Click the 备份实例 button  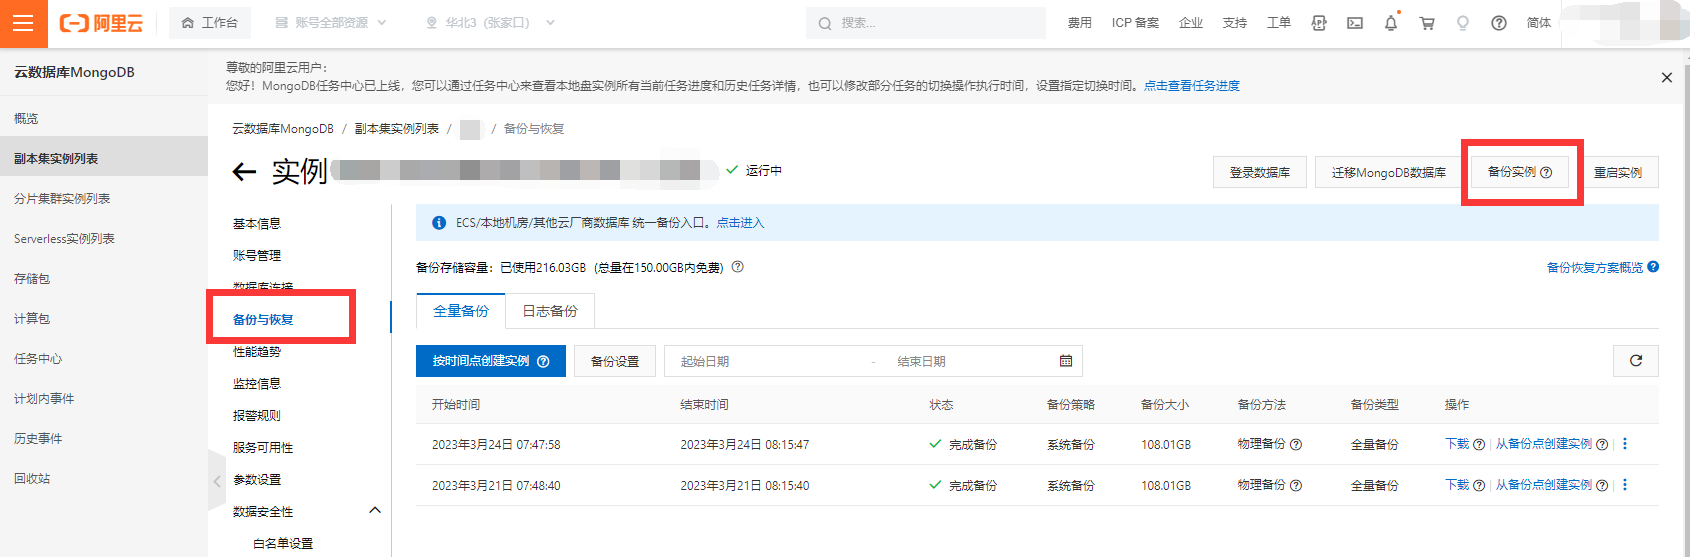coord(1519,172)
